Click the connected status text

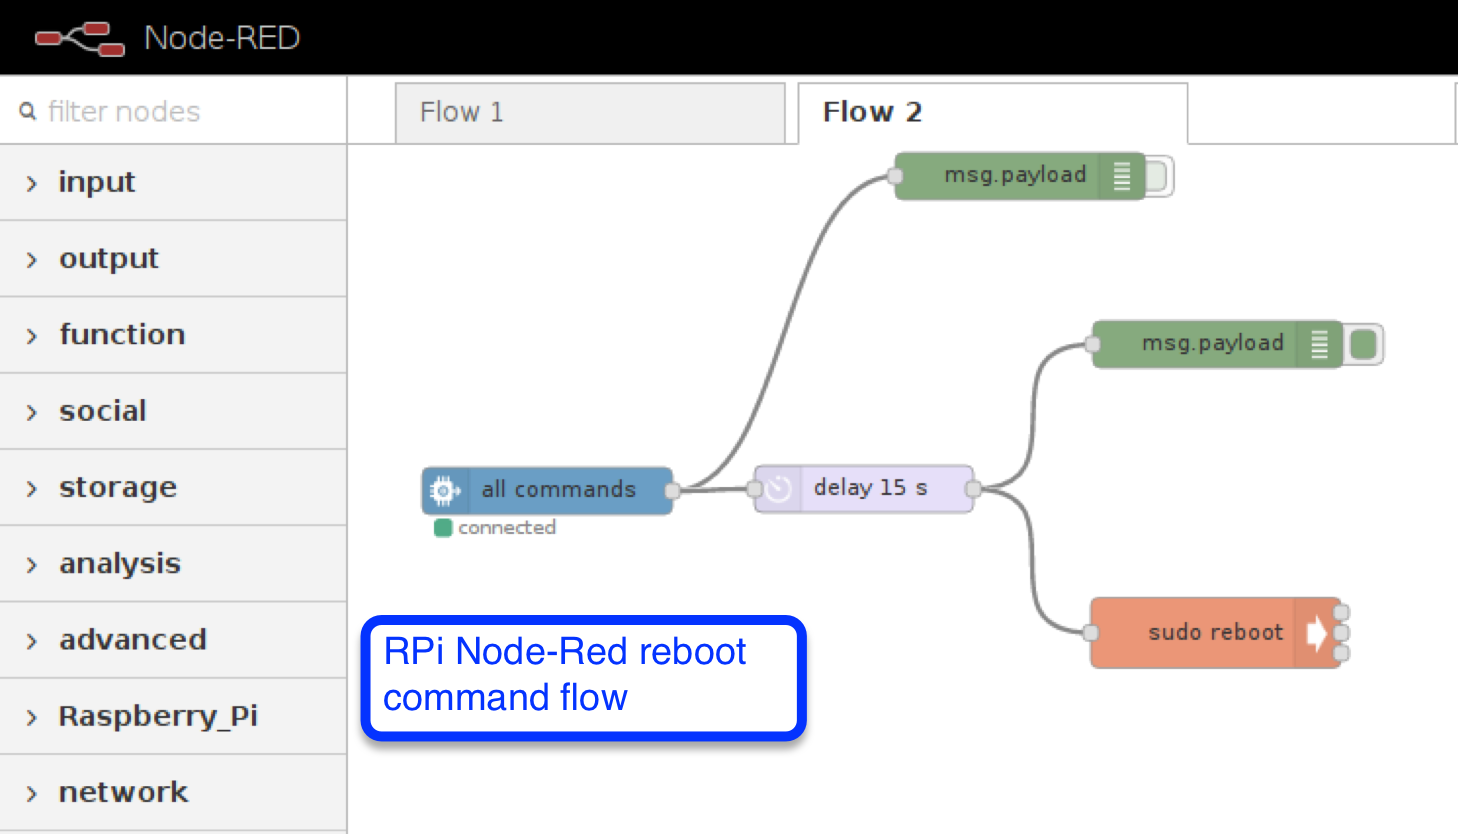click(x=507, y=528)
